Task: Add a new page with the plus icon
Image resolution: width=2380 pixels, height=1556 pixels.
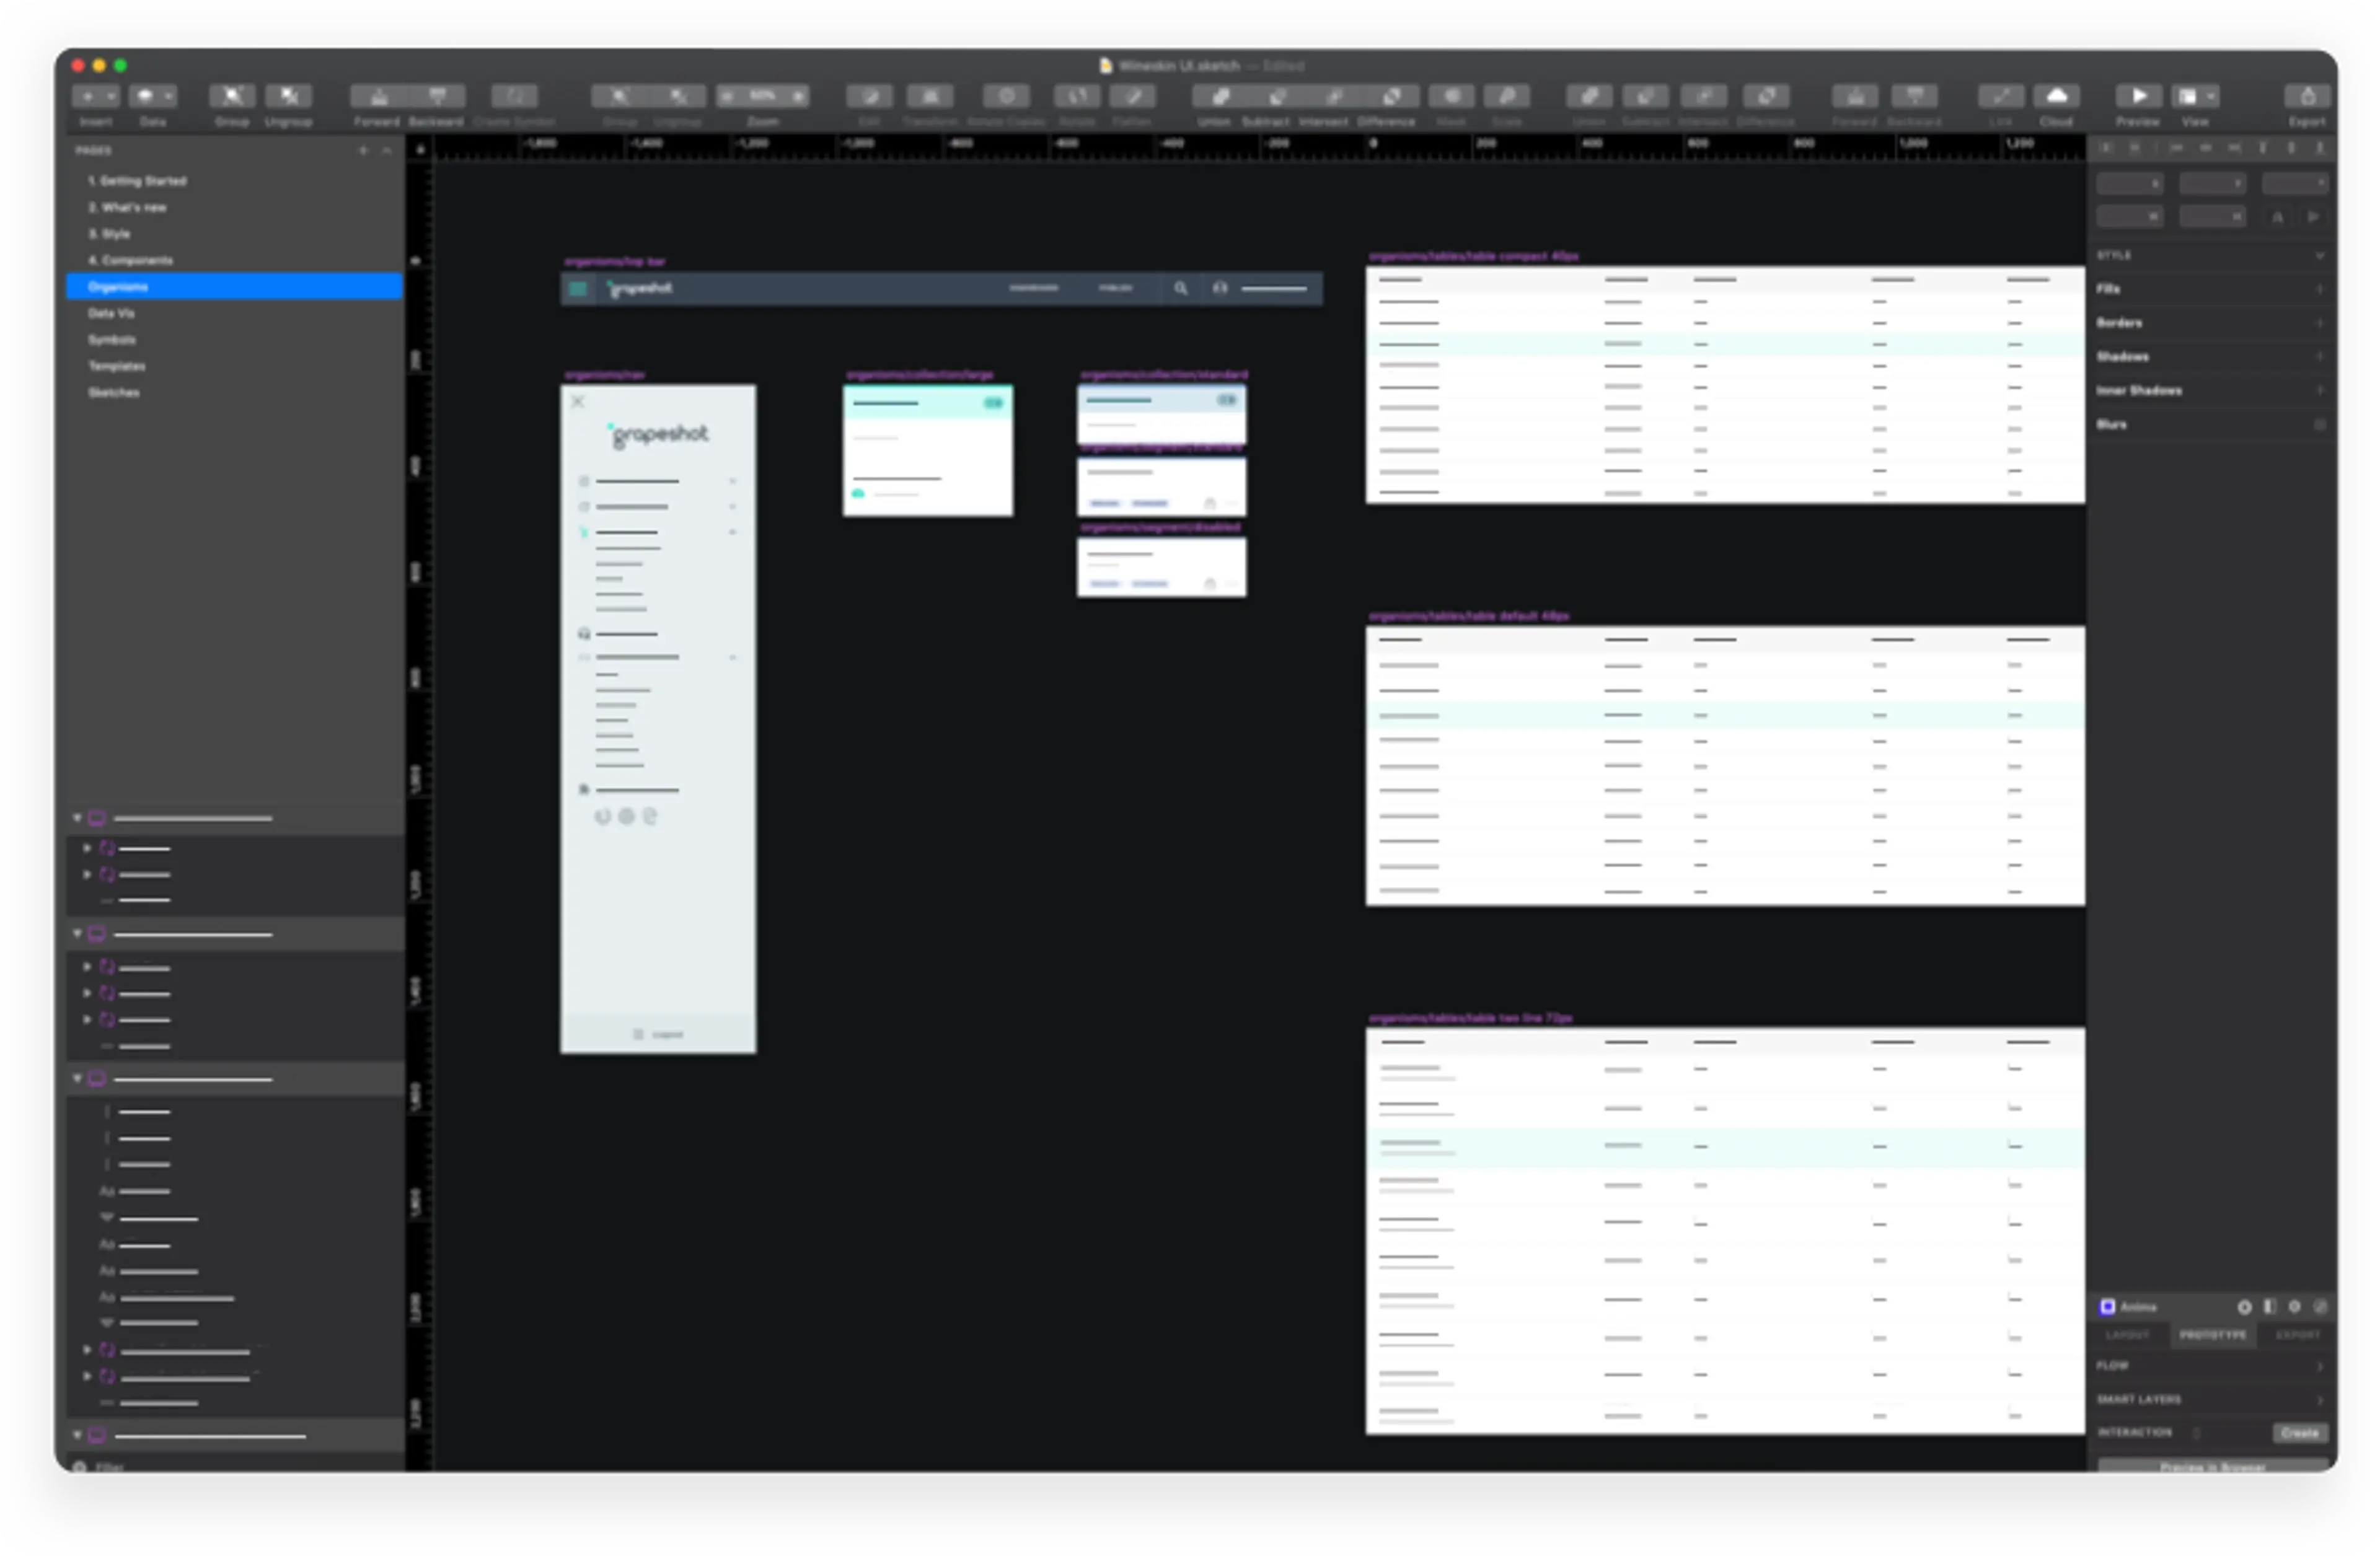Action: click(363, 150)
